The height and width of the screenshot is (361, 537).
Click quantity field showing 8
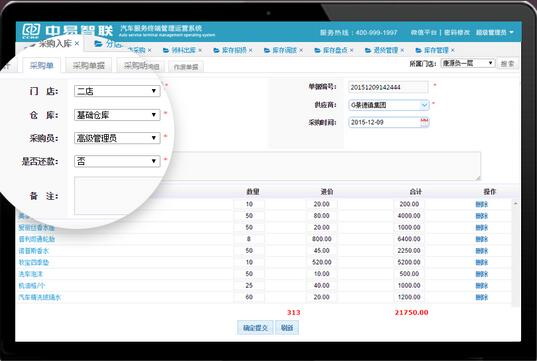click(249, 239)
